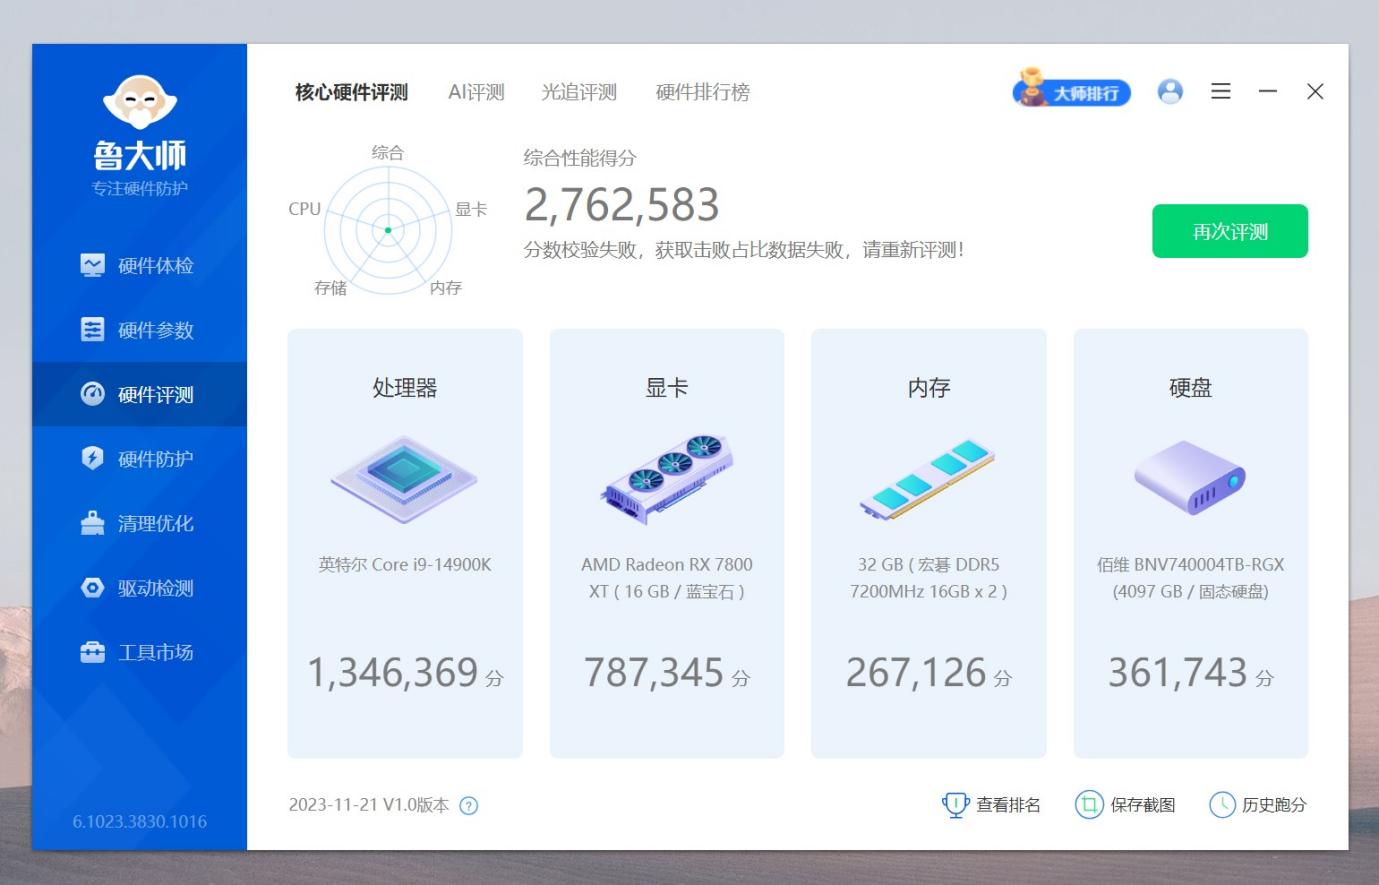1379x885 pixels.
Task: Open the hamburger main menu
Action: [x=1221, y=91]
